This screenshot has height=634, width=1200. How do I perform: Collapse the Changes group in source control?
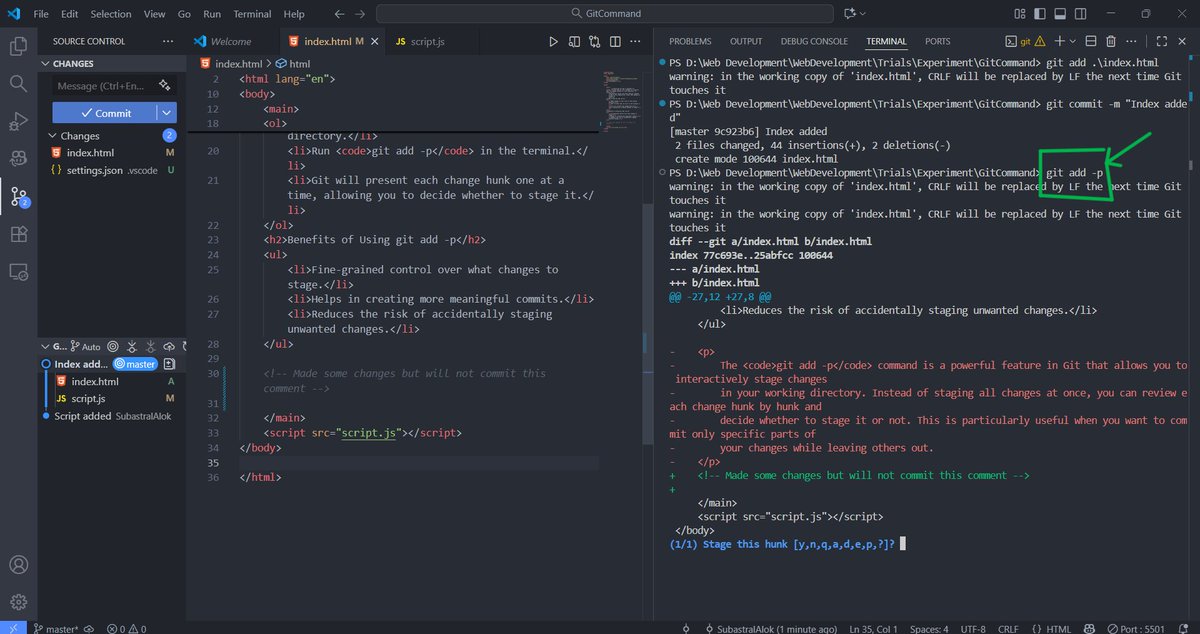pyautogui.click(x=53, y=135)
